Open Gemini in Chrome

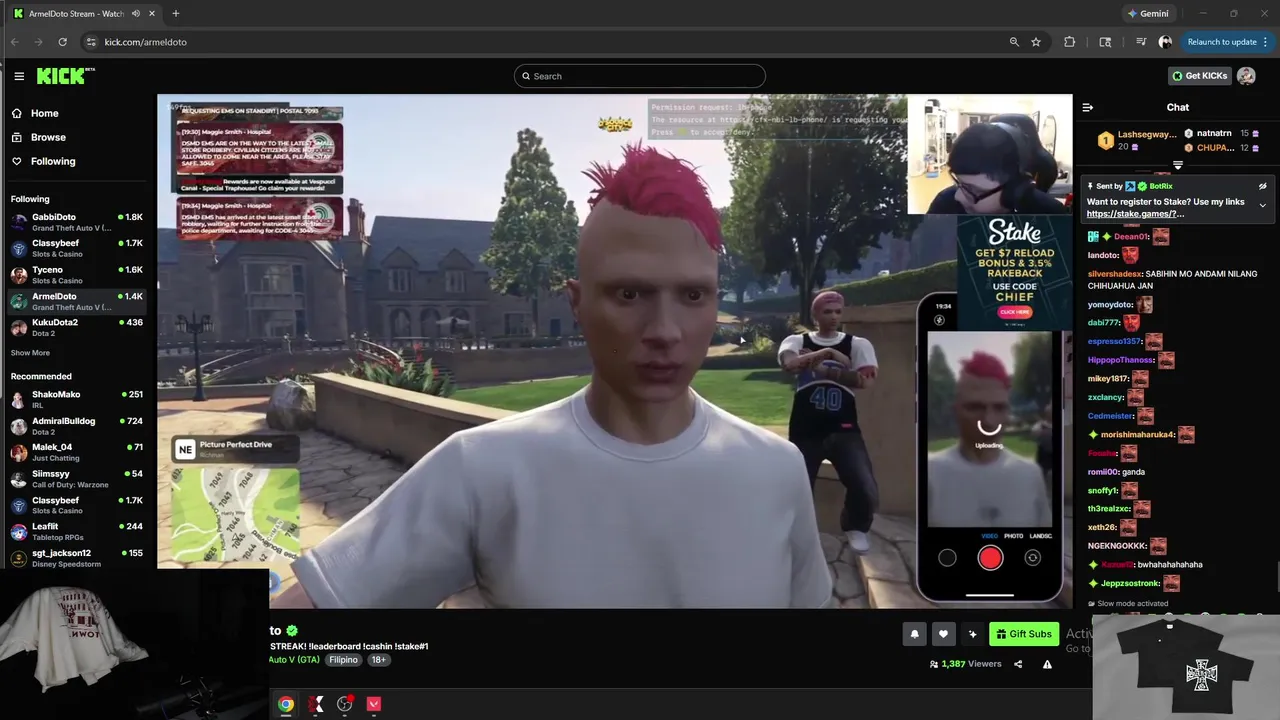(x=1147, y=13)
